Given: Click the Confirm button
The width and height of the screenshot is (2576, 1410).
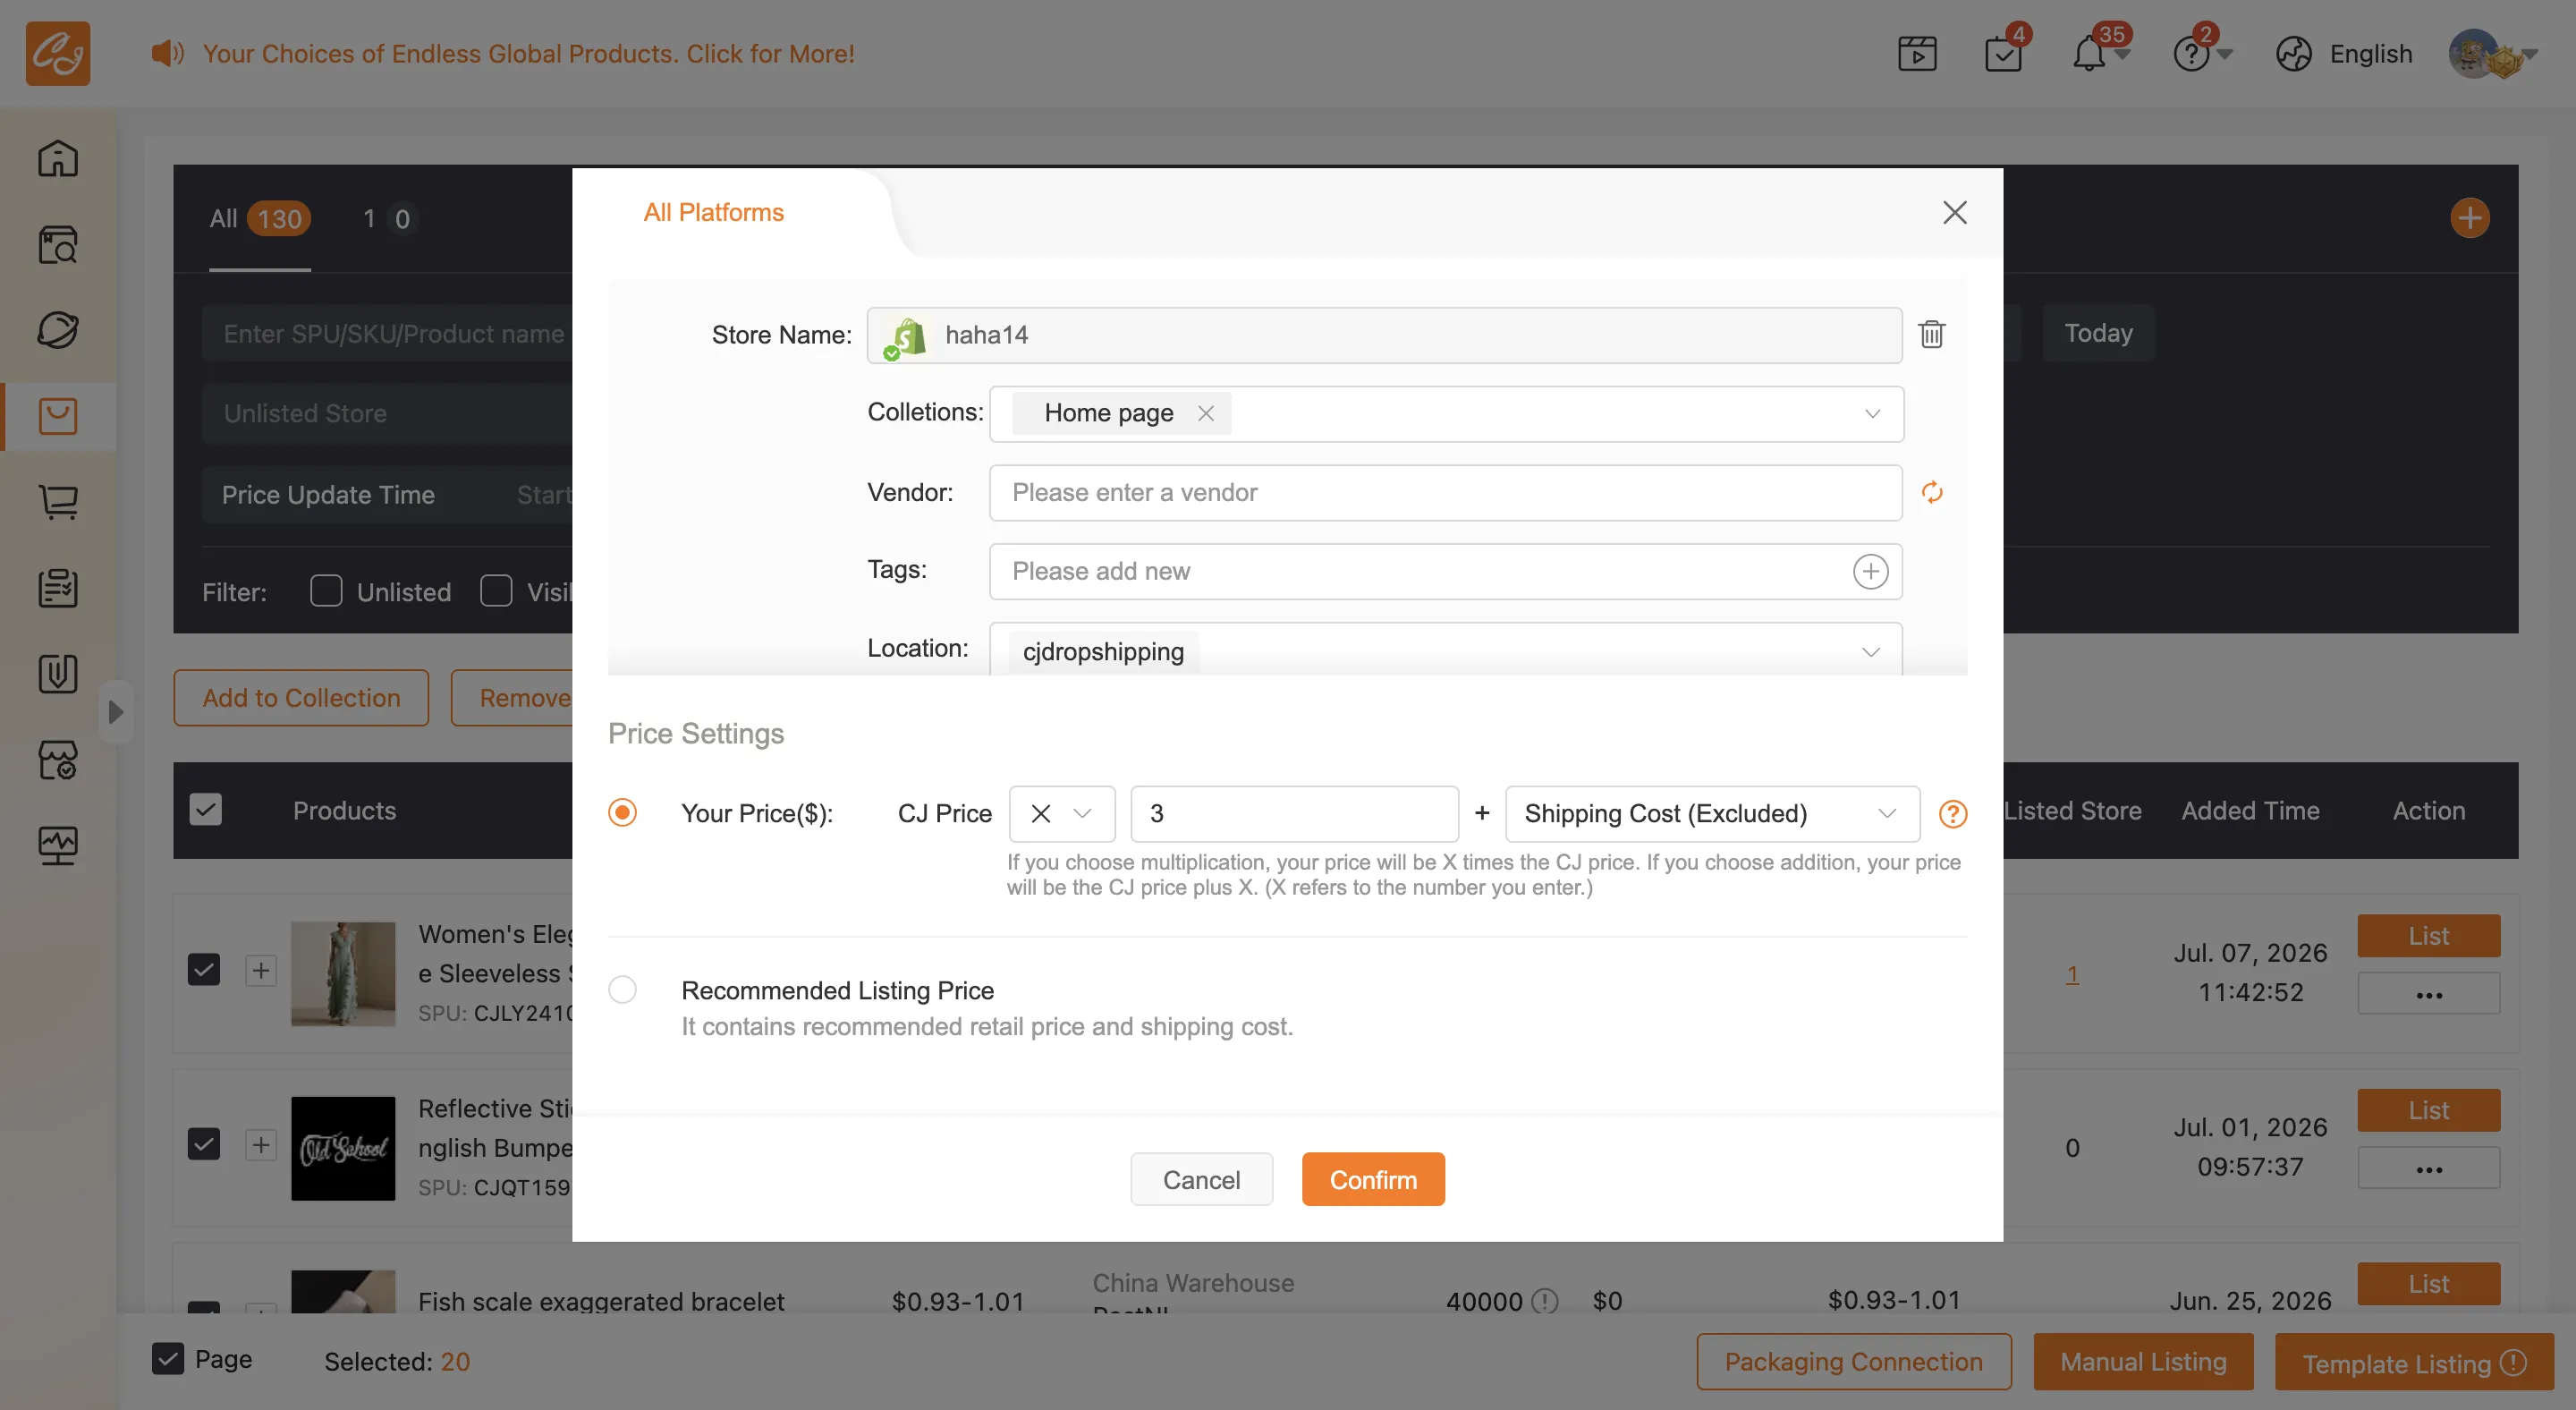Looking at the screenshot, I should tap(1373, 1180).
